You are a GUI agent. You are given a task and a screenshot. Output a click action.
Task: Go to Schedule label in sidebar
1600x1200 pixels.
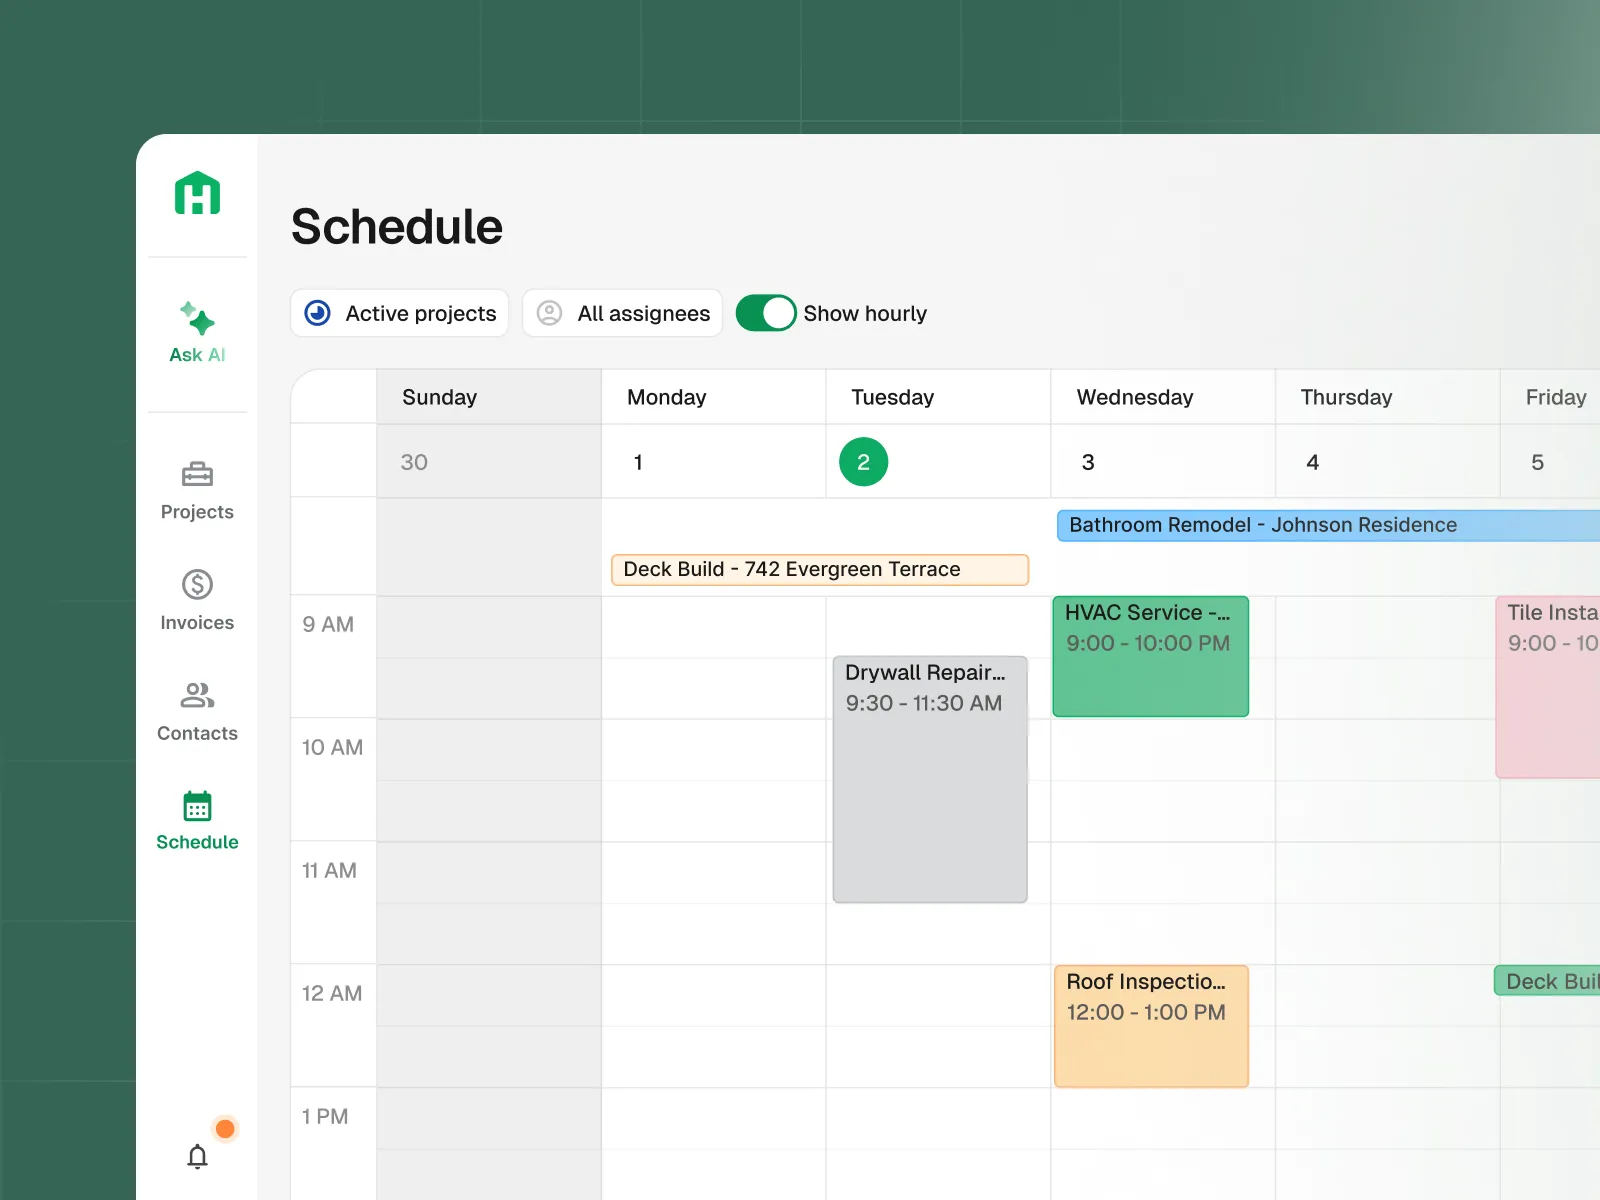point(197,842)
